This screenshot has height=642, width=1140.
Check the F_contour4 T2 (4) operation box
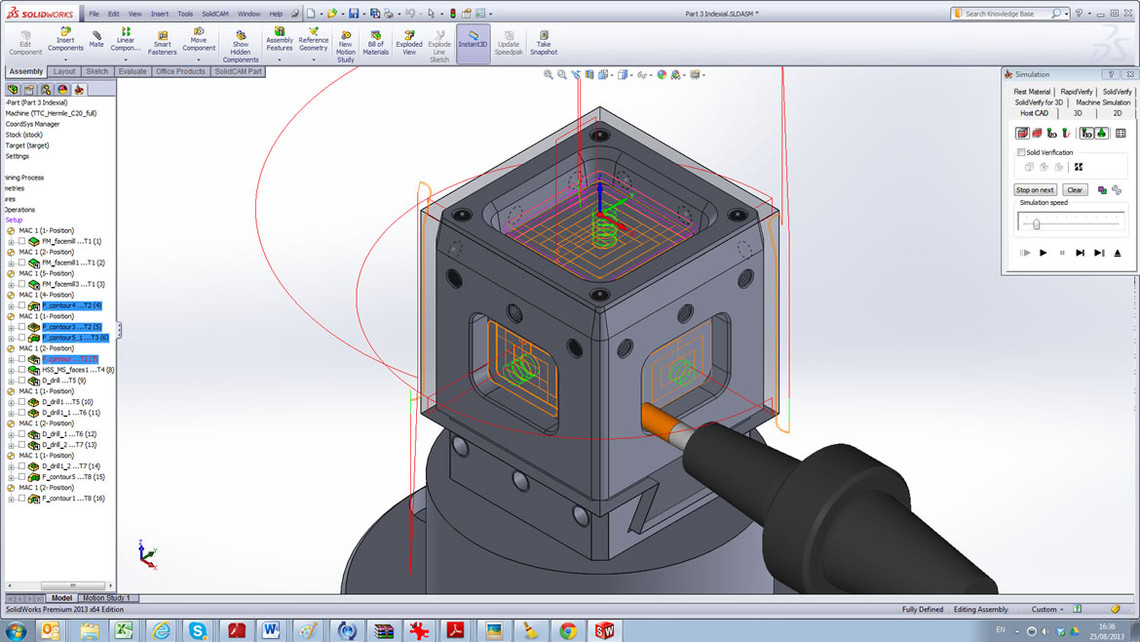[x=22, y=305]
